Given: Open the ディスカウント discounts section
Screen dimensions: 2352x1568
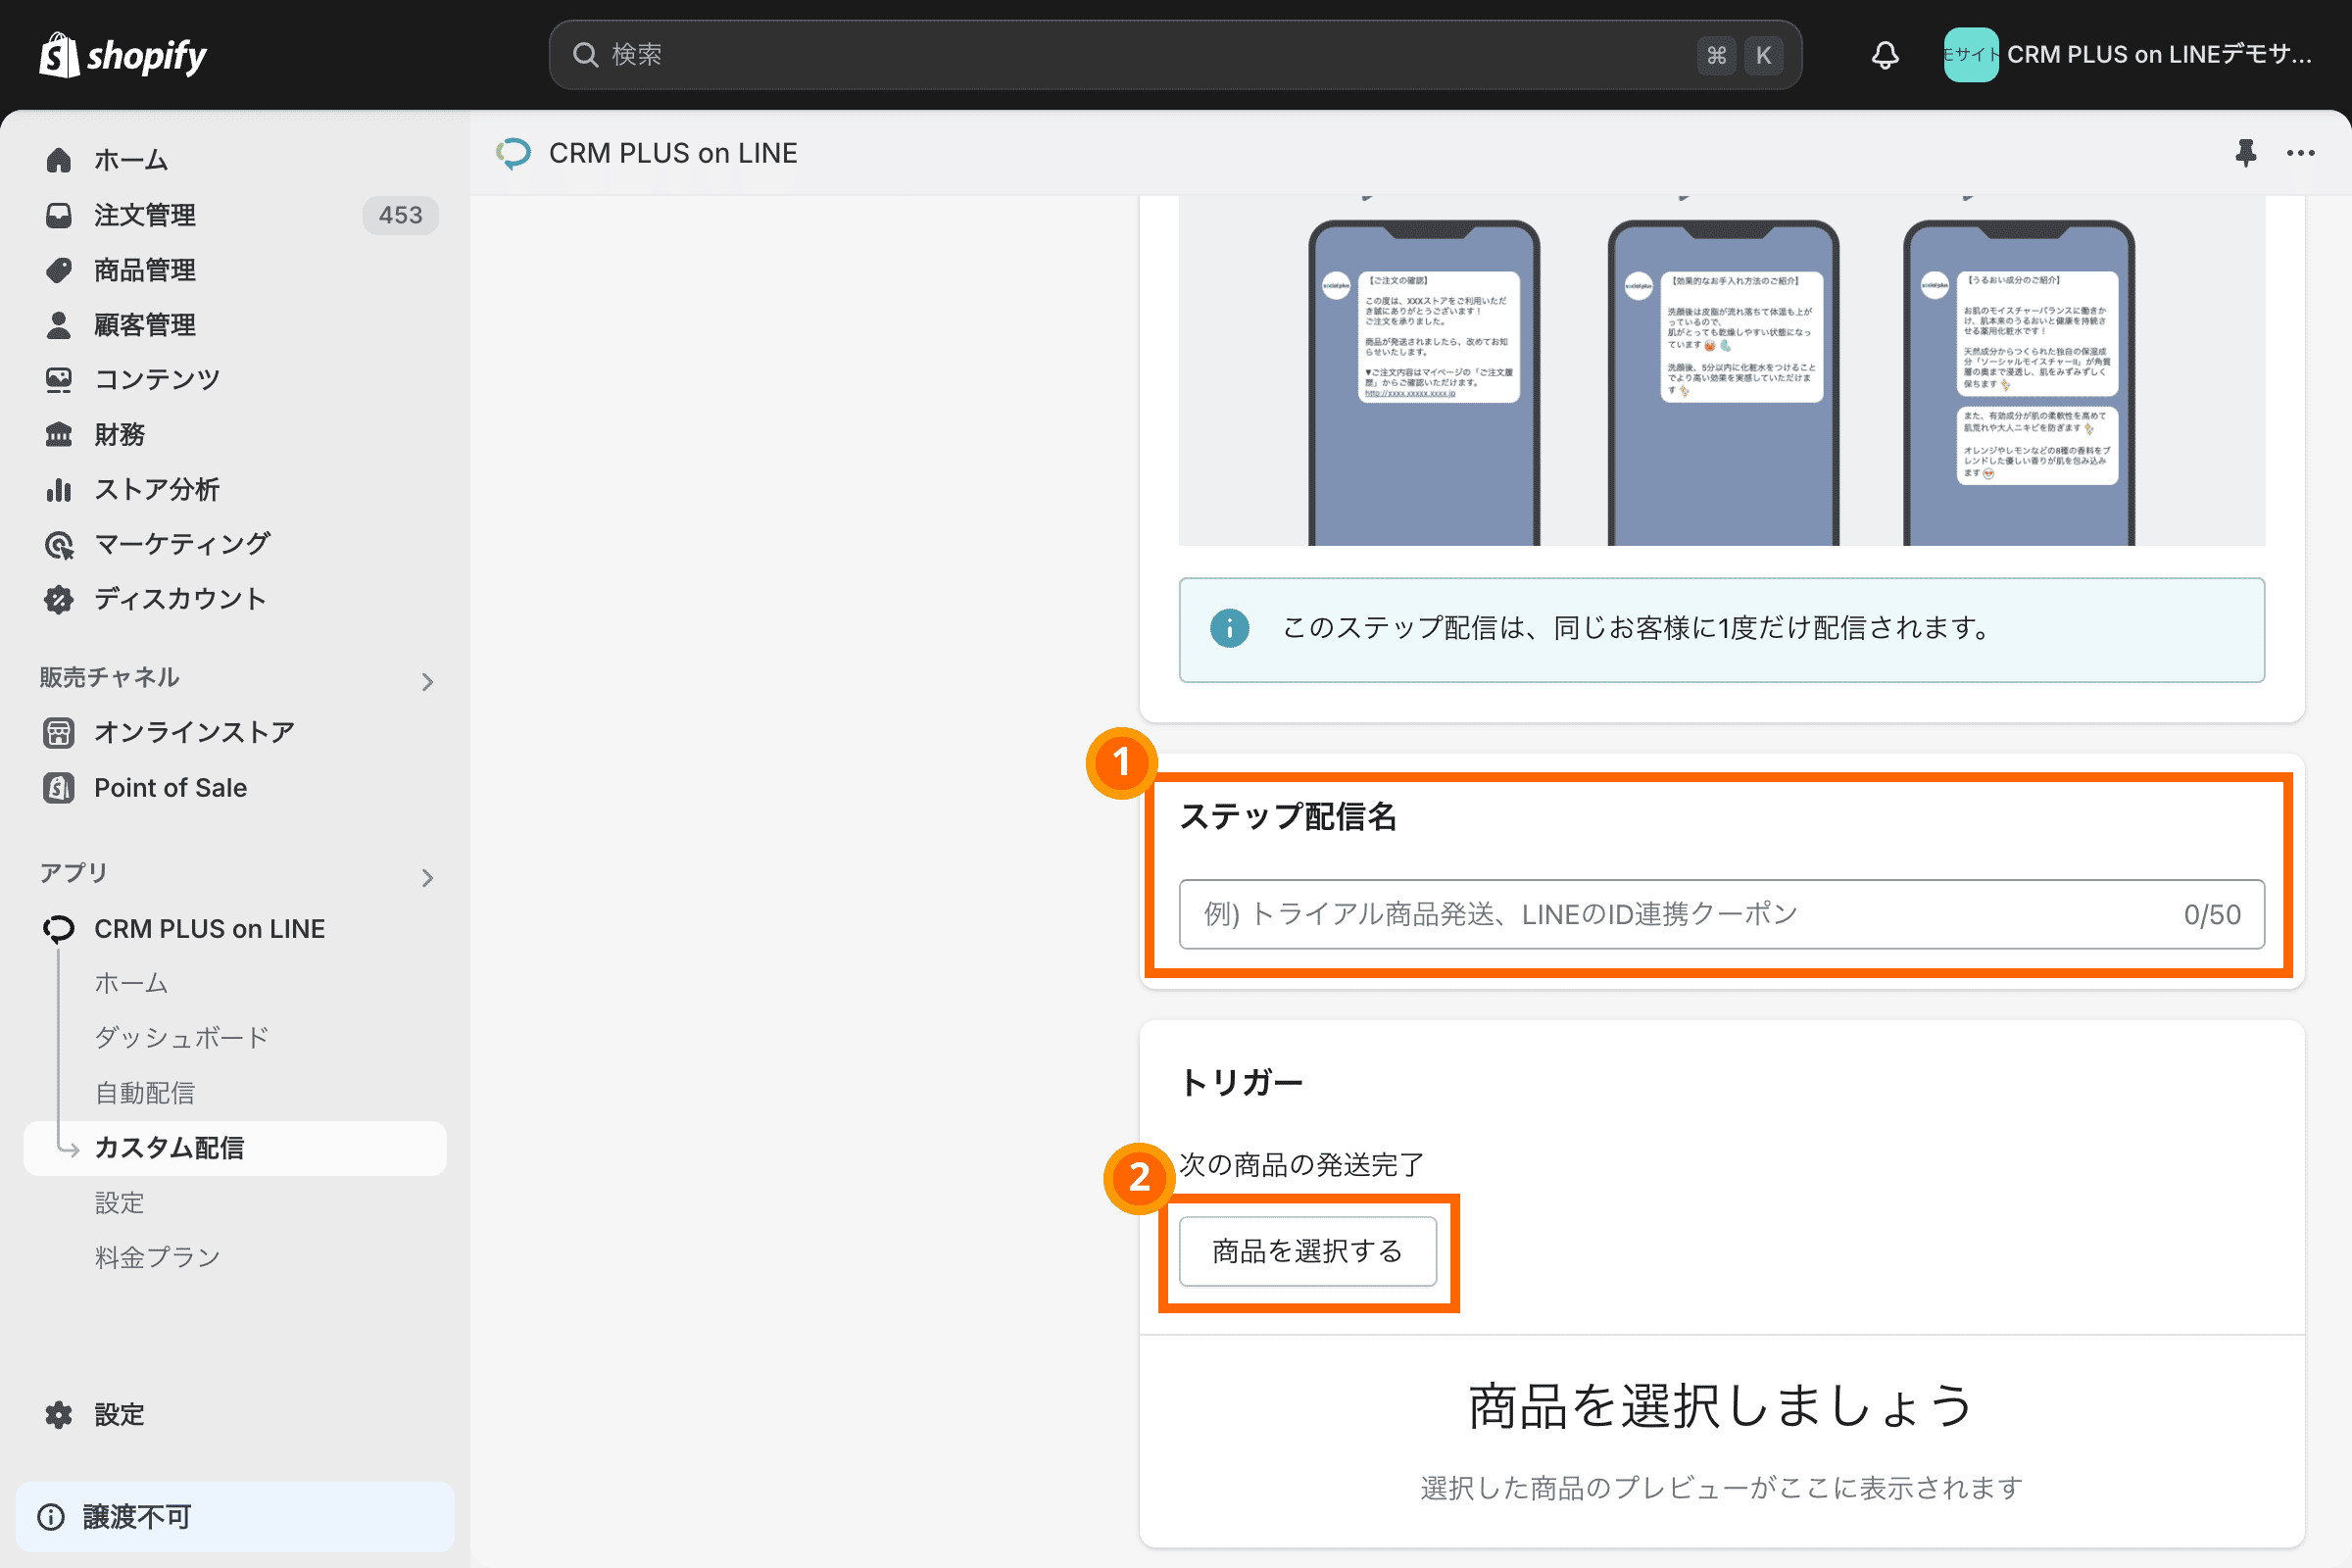Looking at the screenshot, I should pos(180,598).
